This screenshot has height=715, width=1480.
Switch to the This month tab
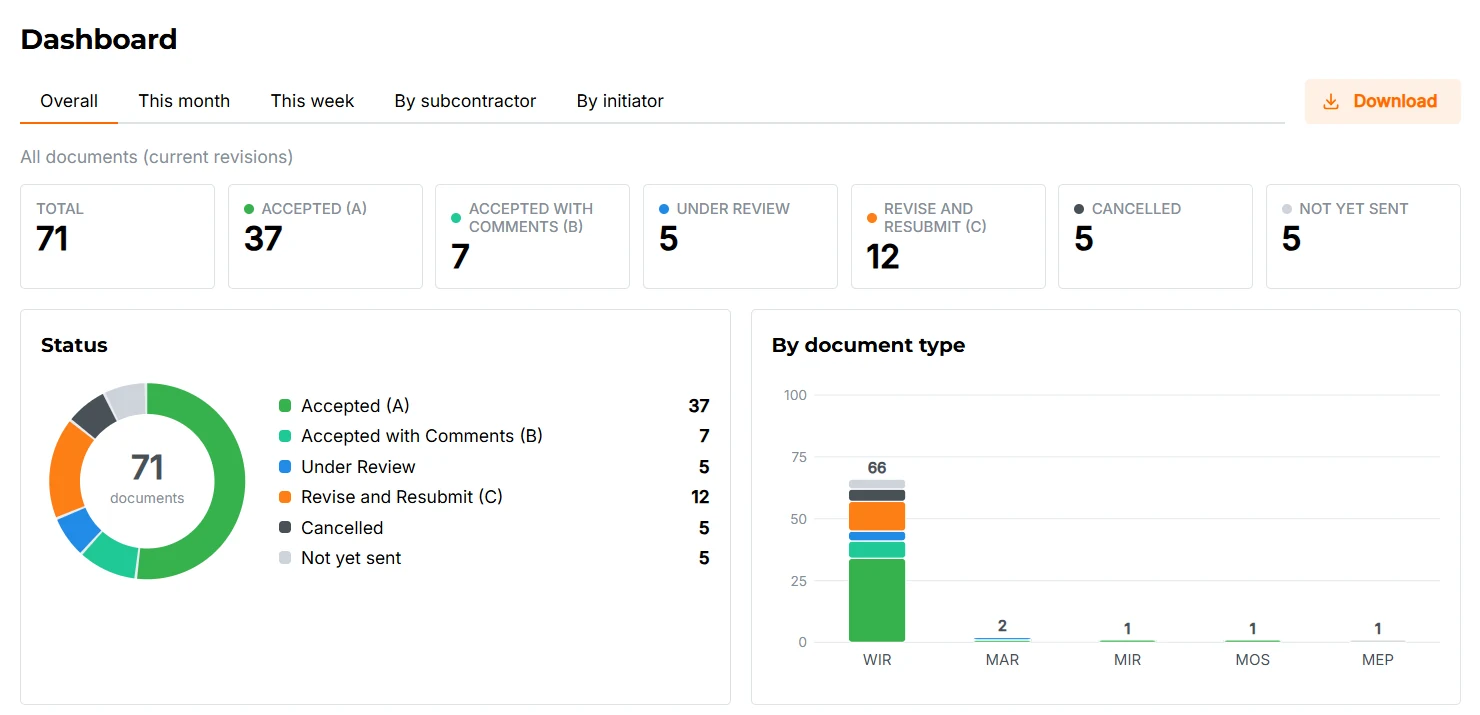coord(184,101)
